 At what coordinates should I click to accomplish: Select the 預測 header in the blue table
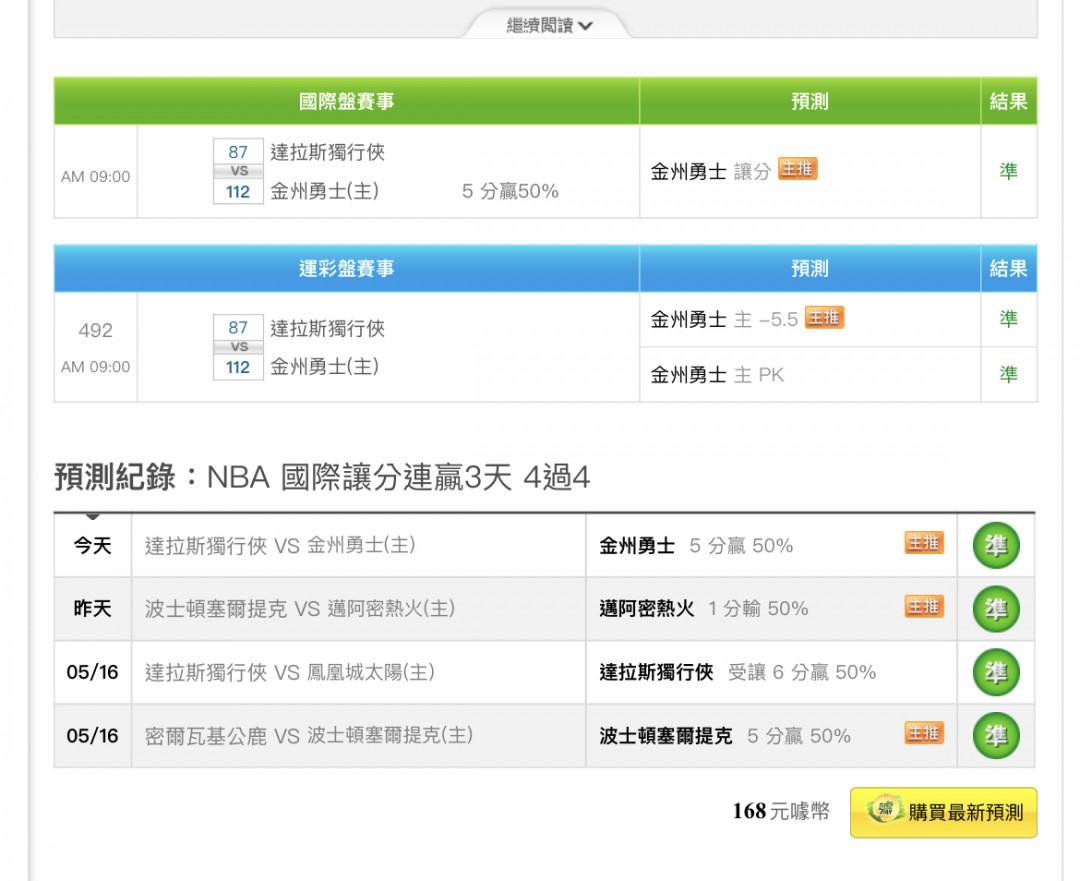tap(810, 268)
